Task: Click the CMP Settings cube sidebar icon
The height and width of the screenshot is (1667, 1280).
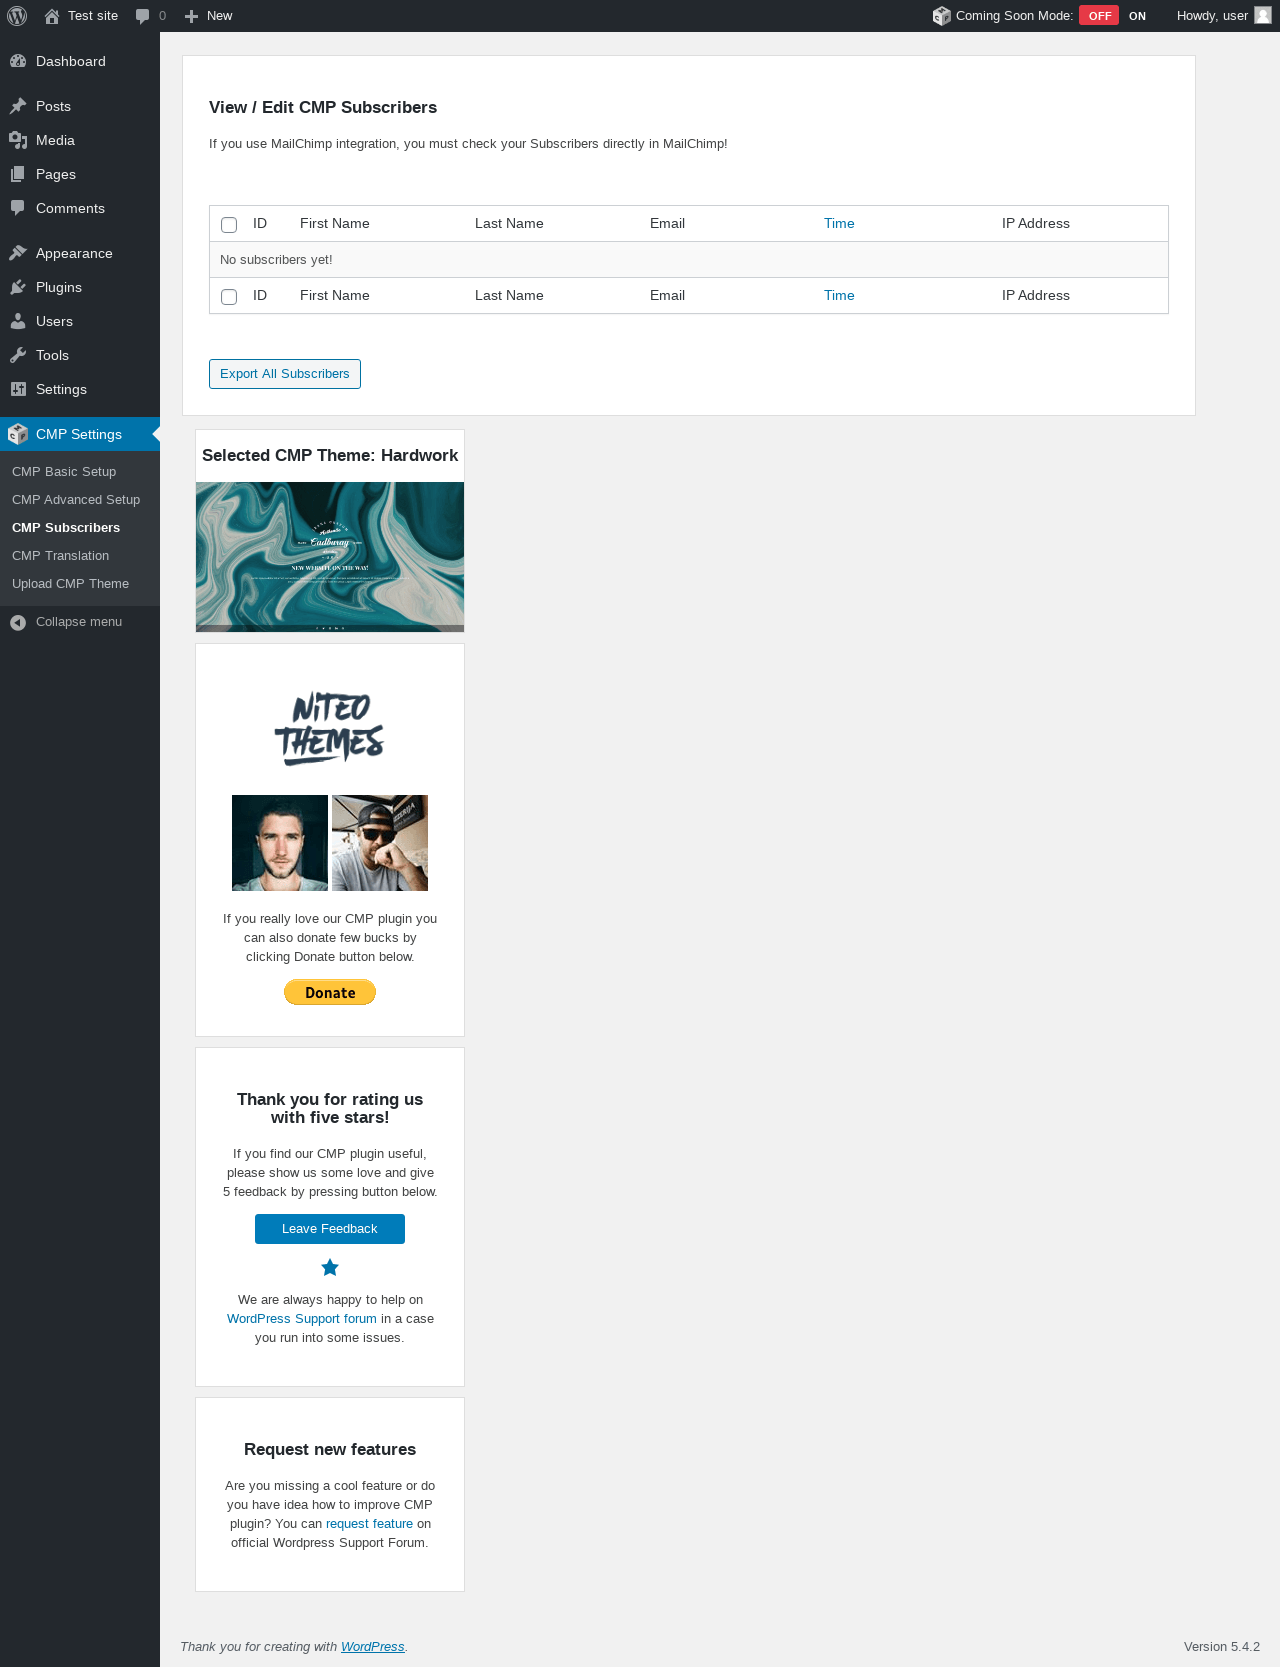Action: (x=18, y=434)
